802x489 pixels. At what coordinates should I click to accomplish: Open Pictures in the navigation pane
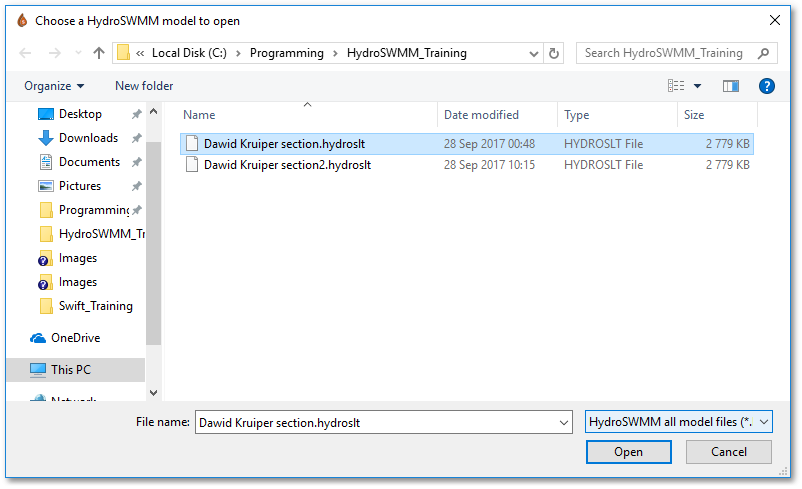pyautogui.click(x=80, y=186)
